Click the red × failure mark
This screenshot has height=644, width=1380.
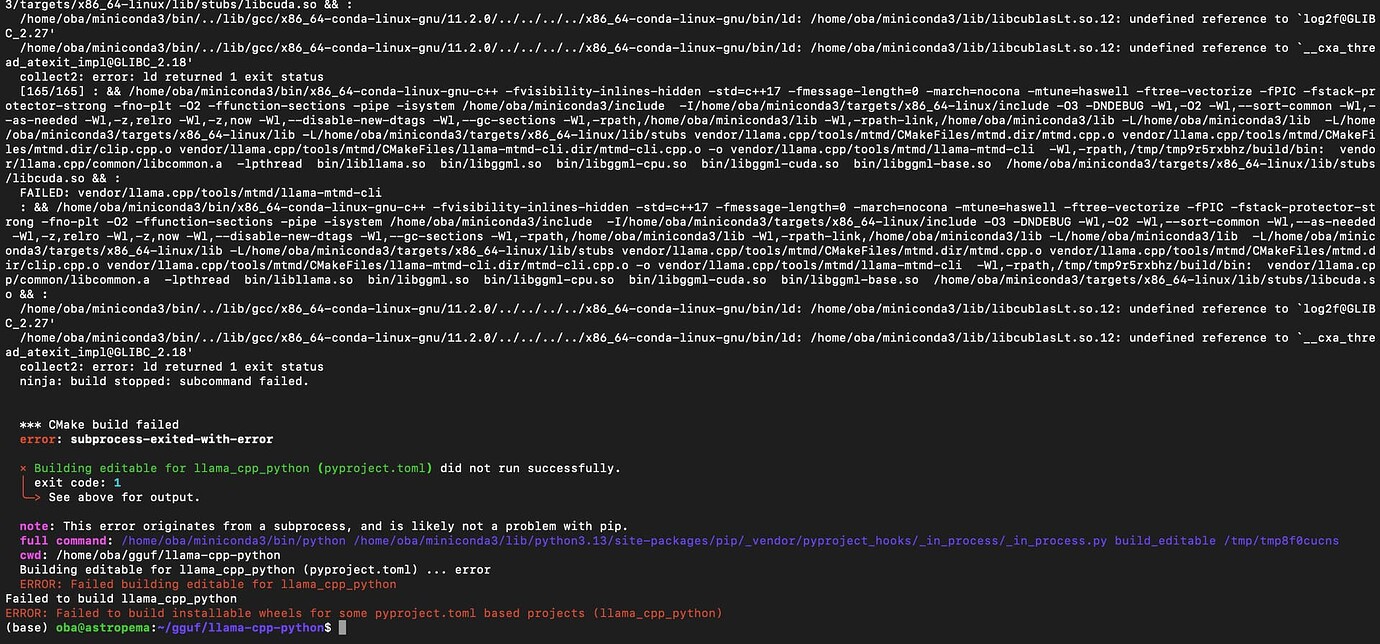pos(24,468)
